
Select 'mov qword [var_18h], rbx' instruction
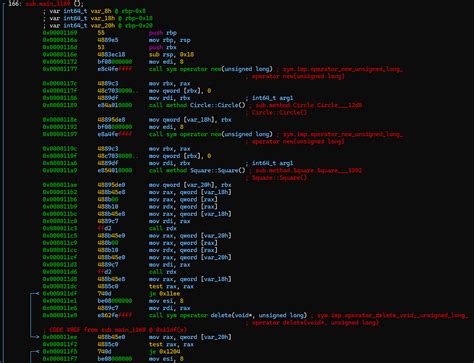(x=190, y=120)
